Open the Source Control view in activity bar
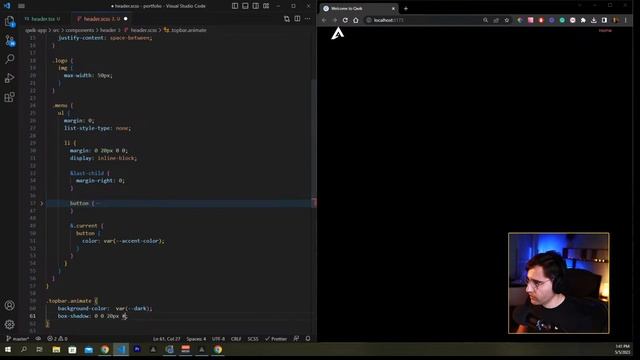 [x=9, y=40]
